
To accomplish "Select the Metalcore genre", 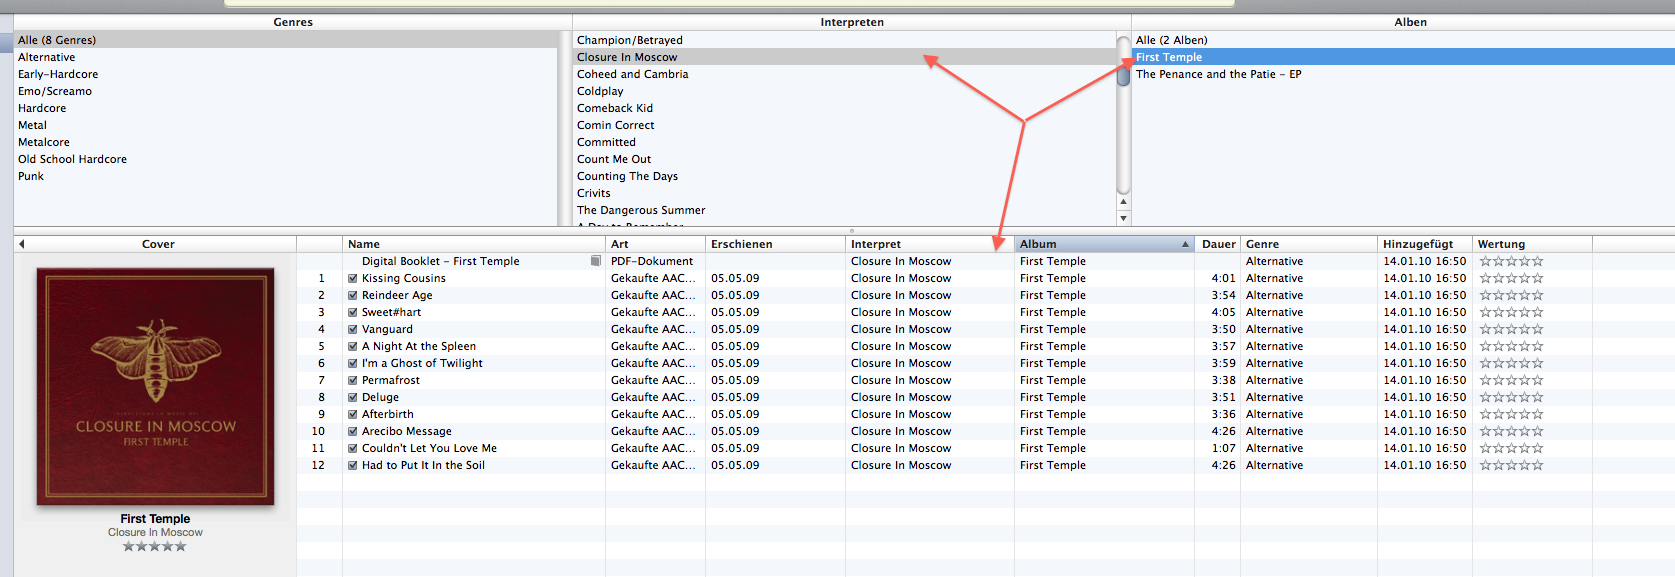I will (285, 142).
